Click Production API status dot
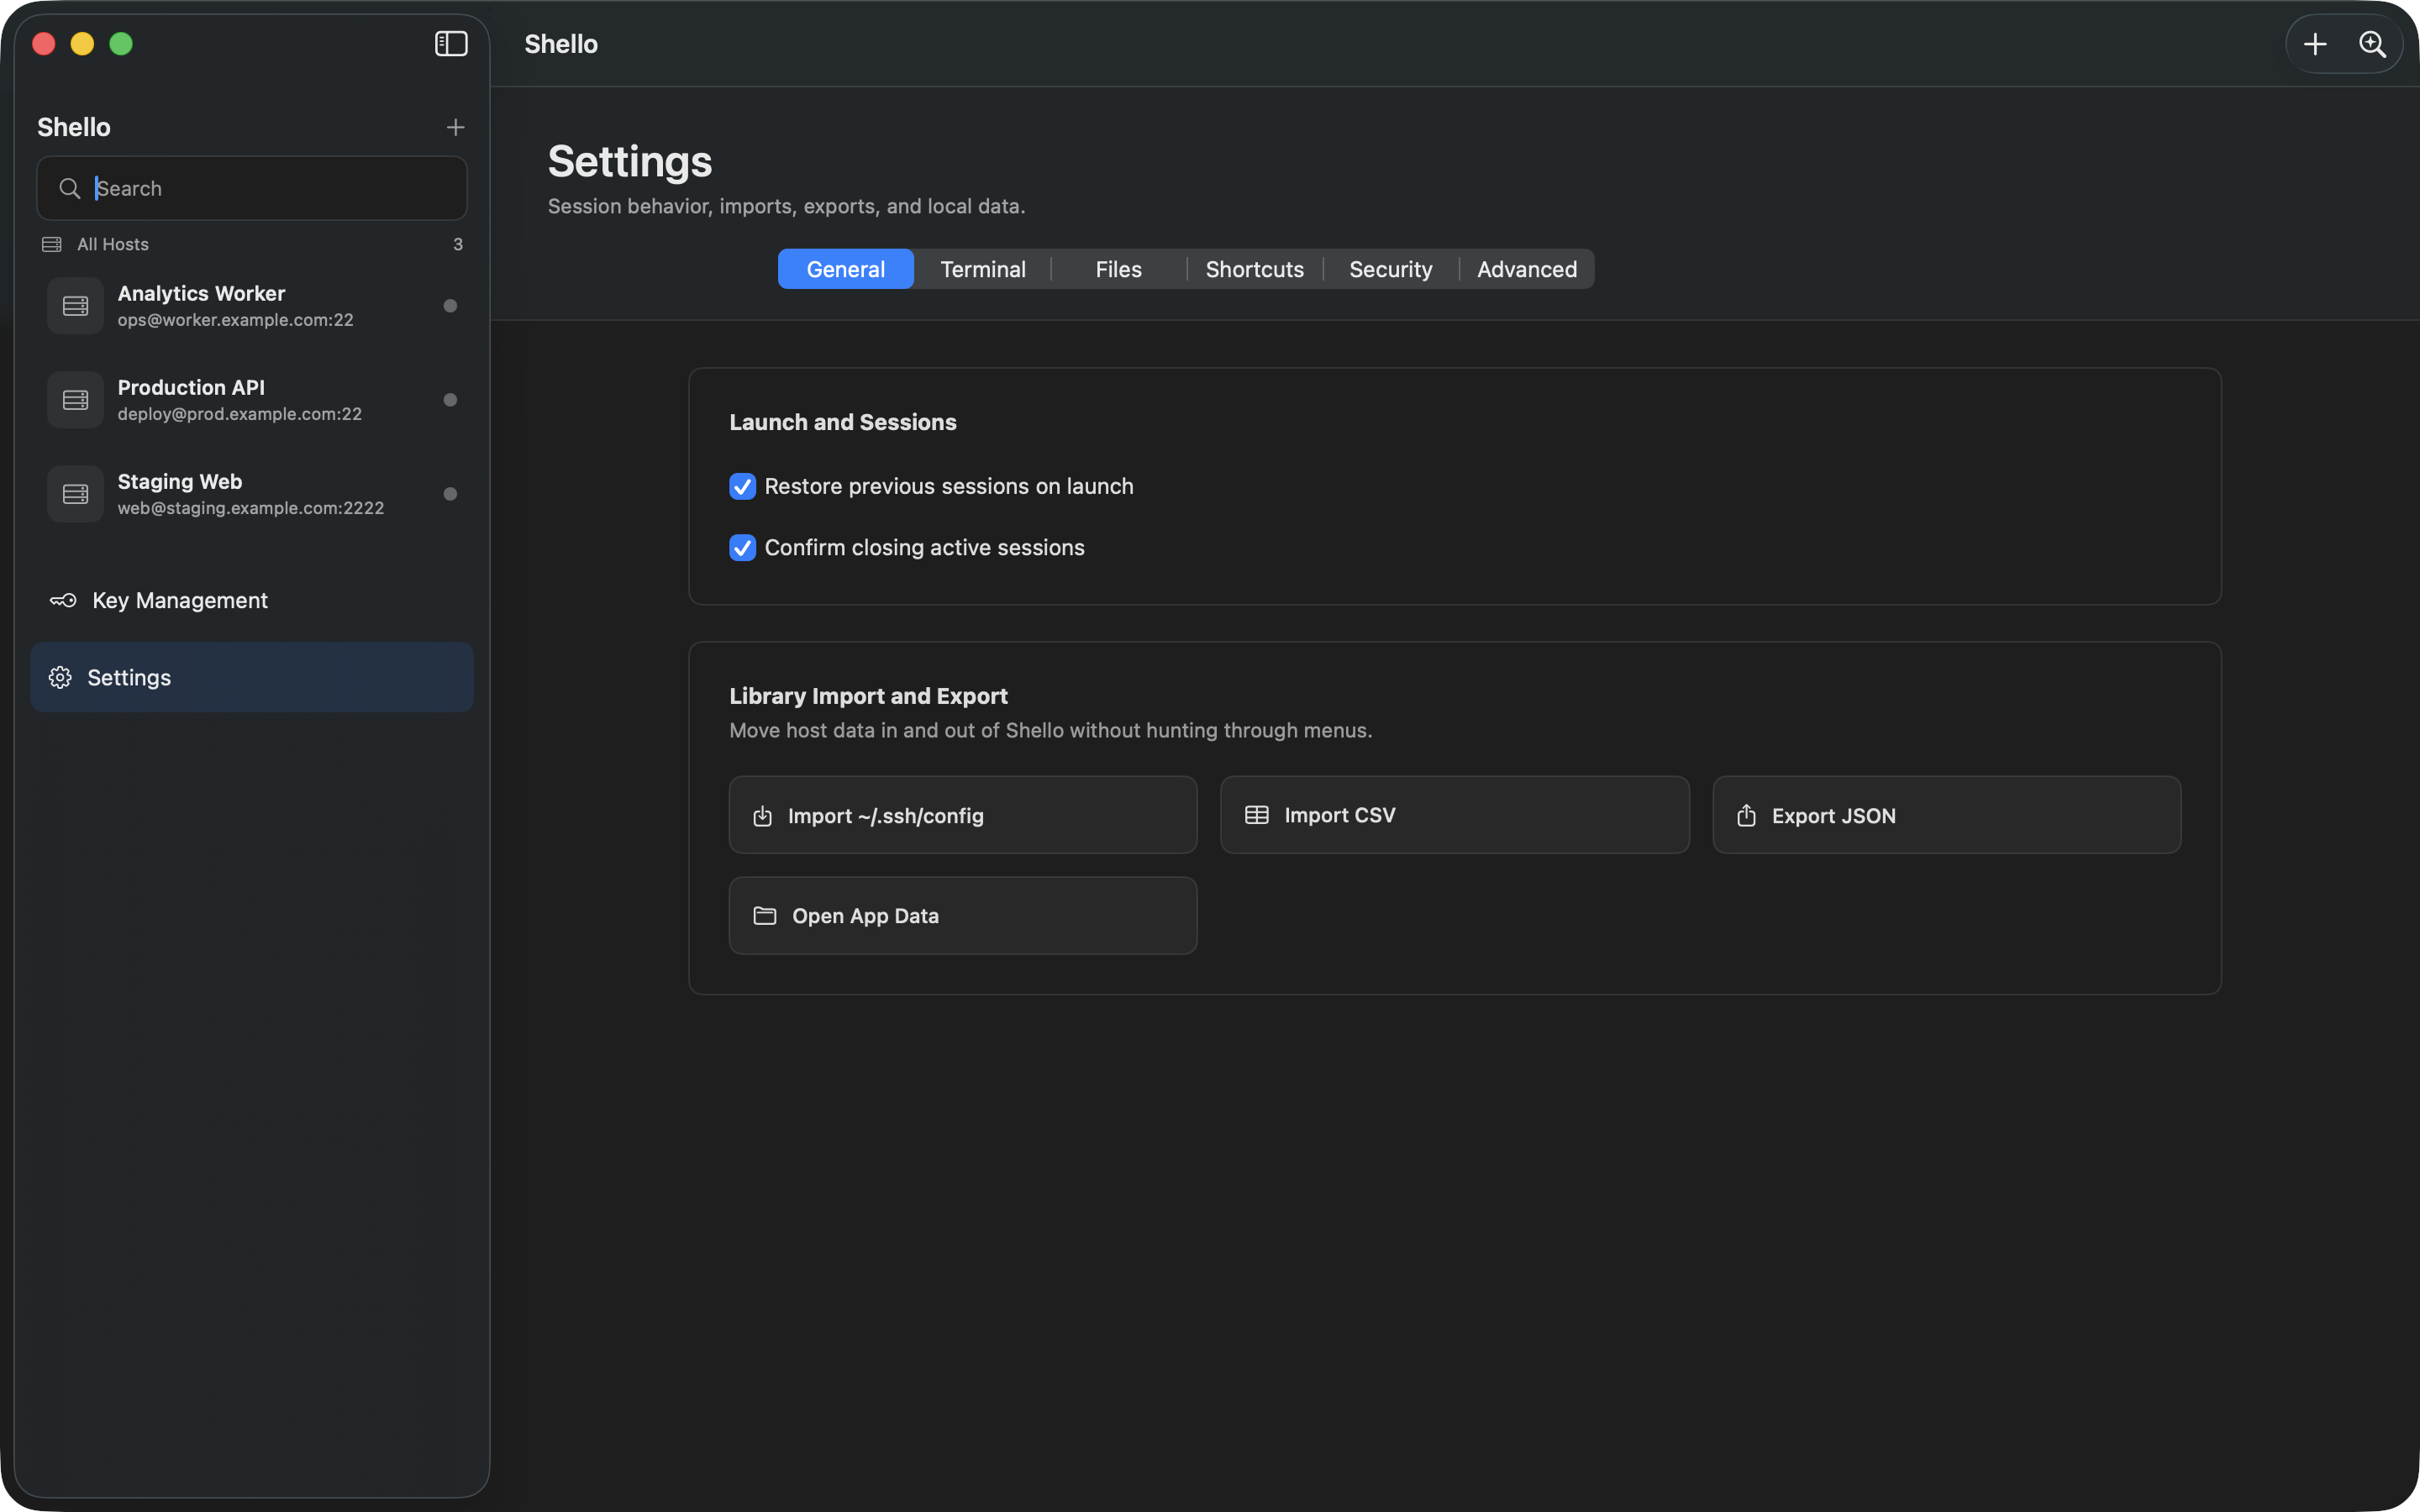Image resolution: width=2420 pixels, height=1512 pixels. pos(450,400)
